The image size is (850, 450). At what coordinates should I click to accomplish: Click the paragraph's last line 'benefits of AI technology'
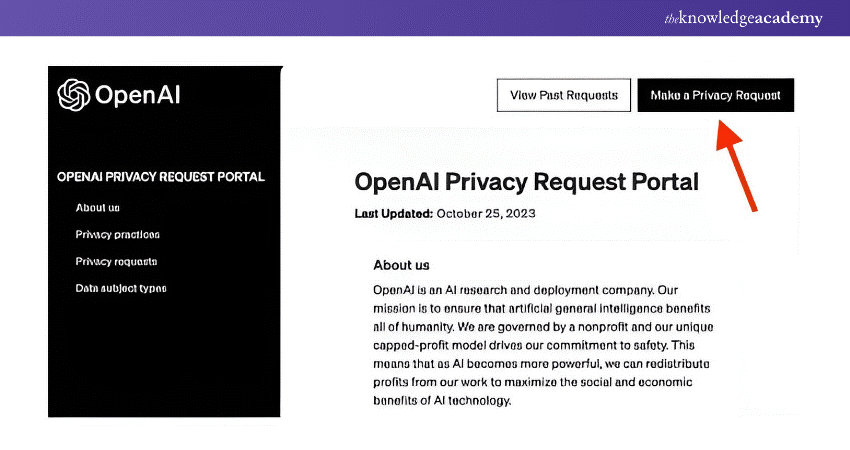pyautogui.click(x=442, y=402)
